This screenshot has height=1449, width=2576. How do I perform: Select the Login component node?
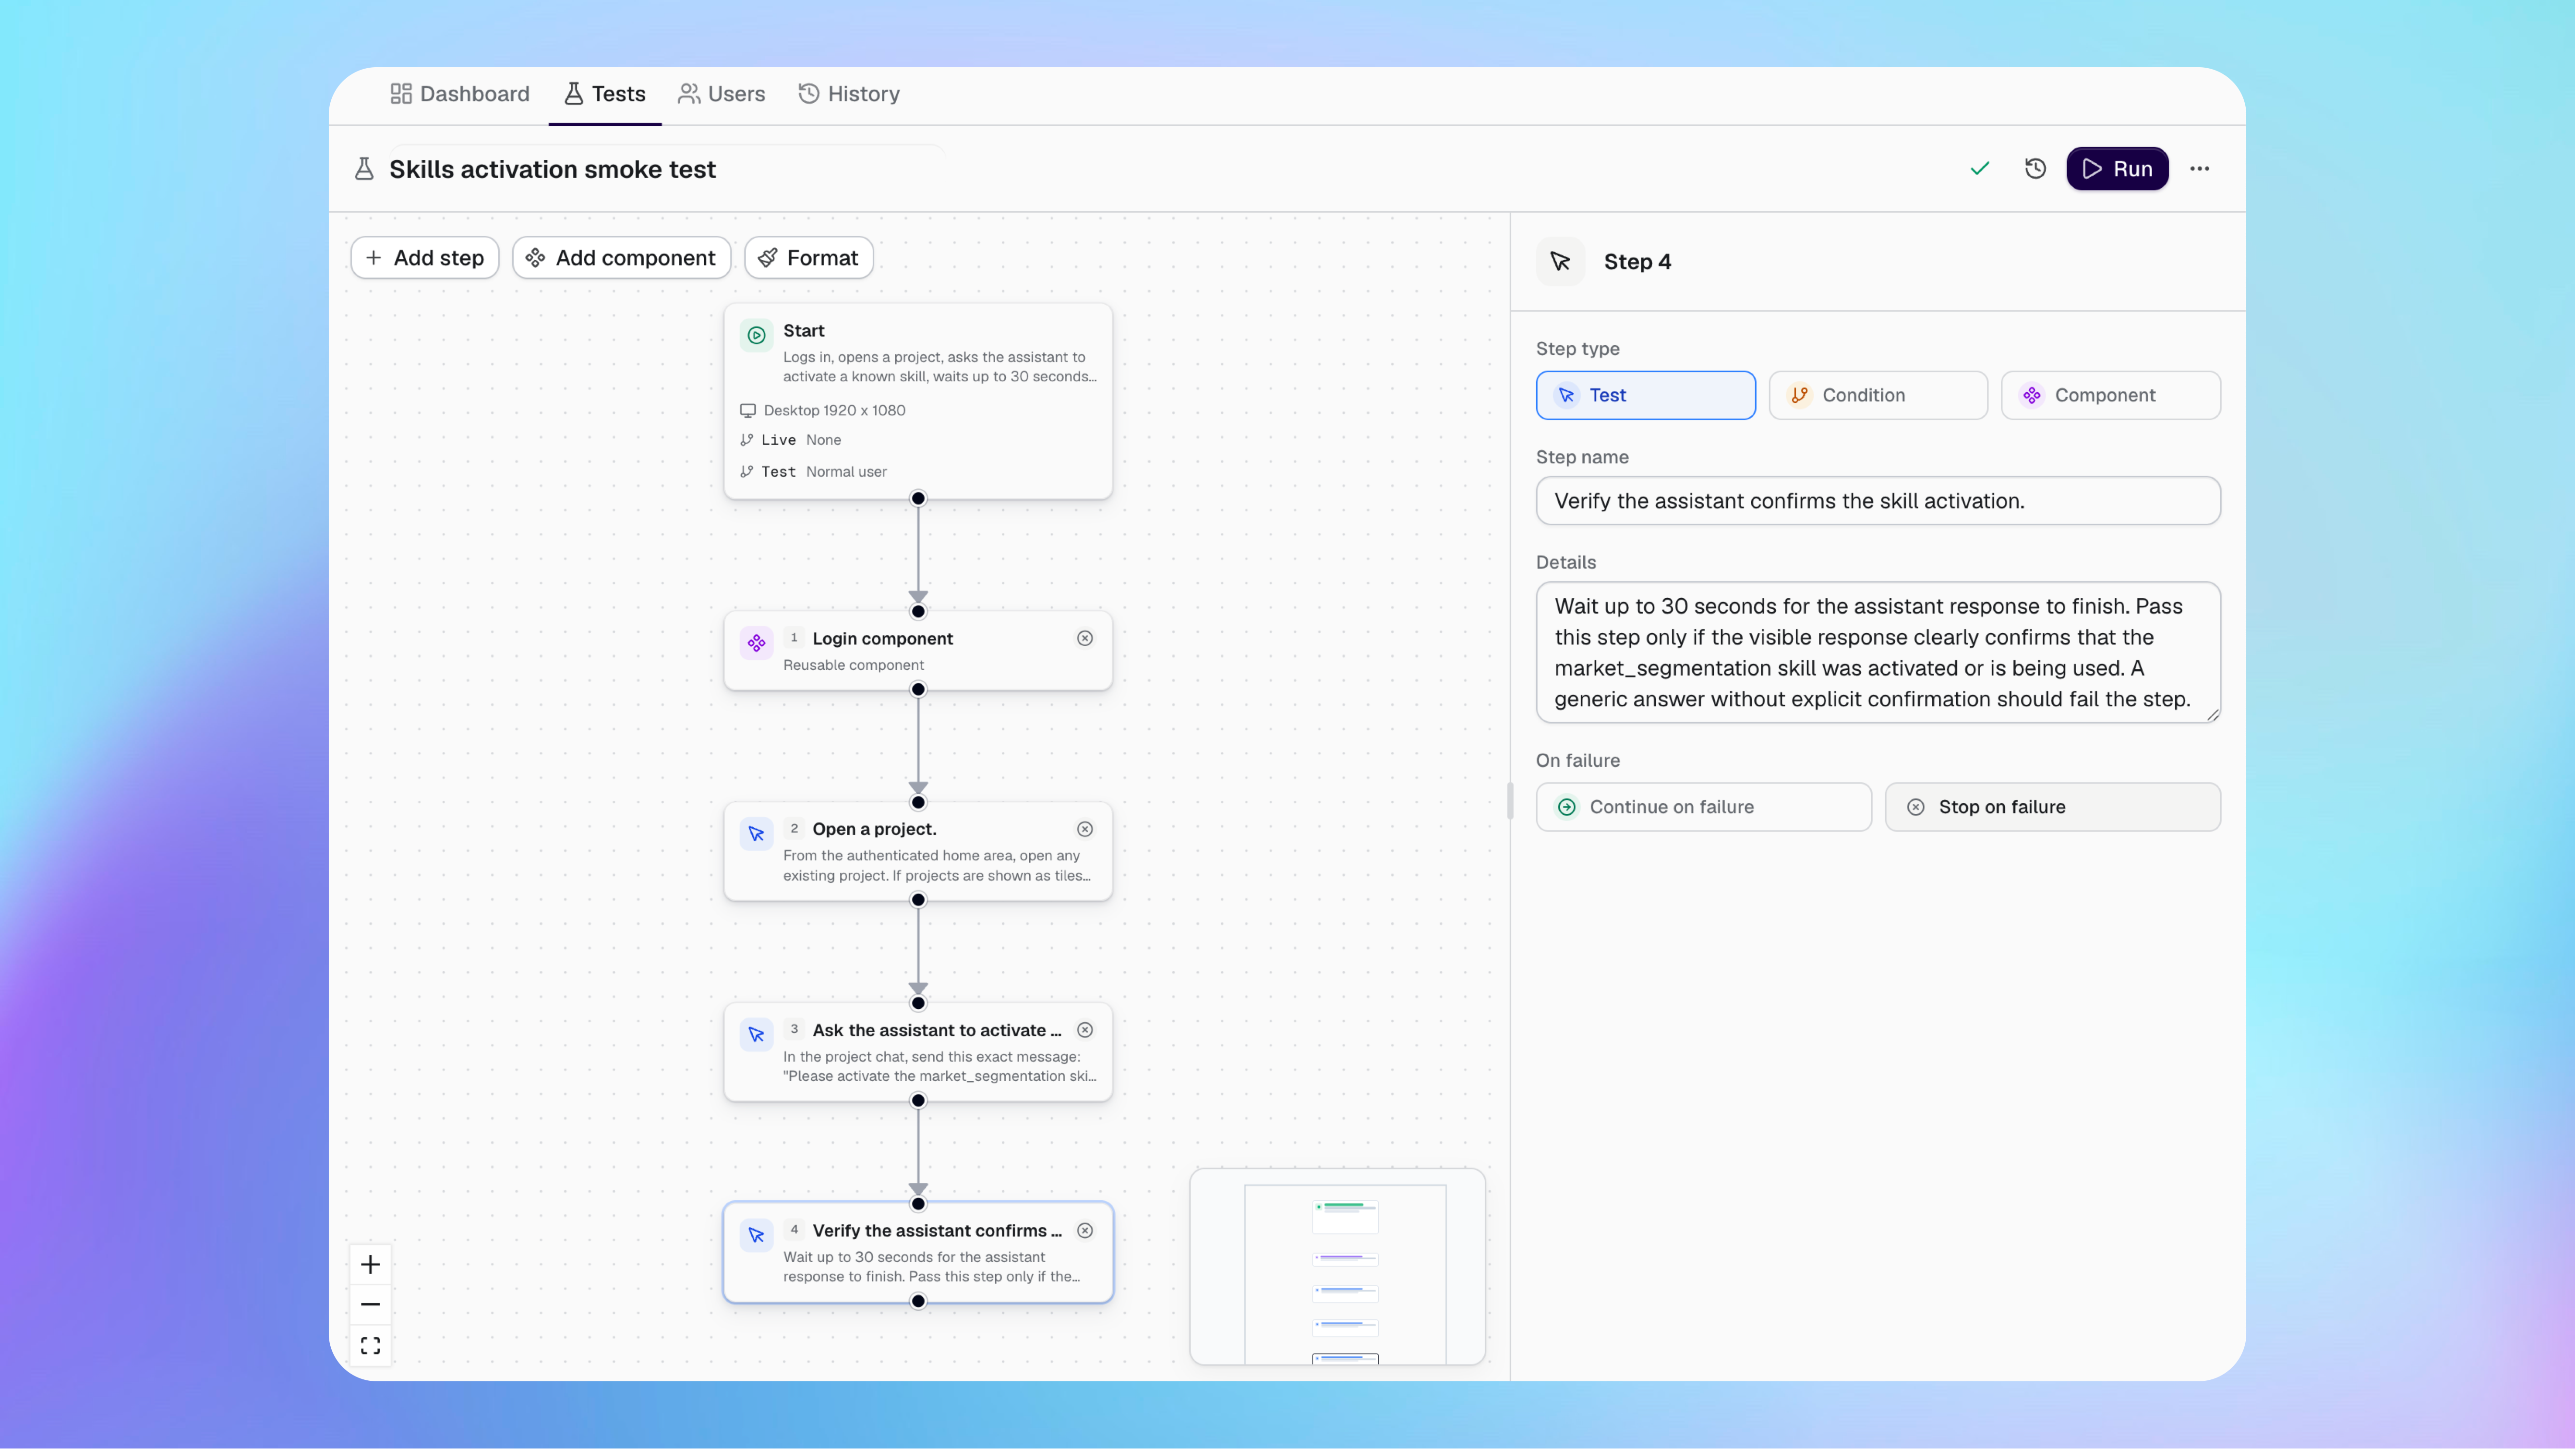click(x=918, y=651)
